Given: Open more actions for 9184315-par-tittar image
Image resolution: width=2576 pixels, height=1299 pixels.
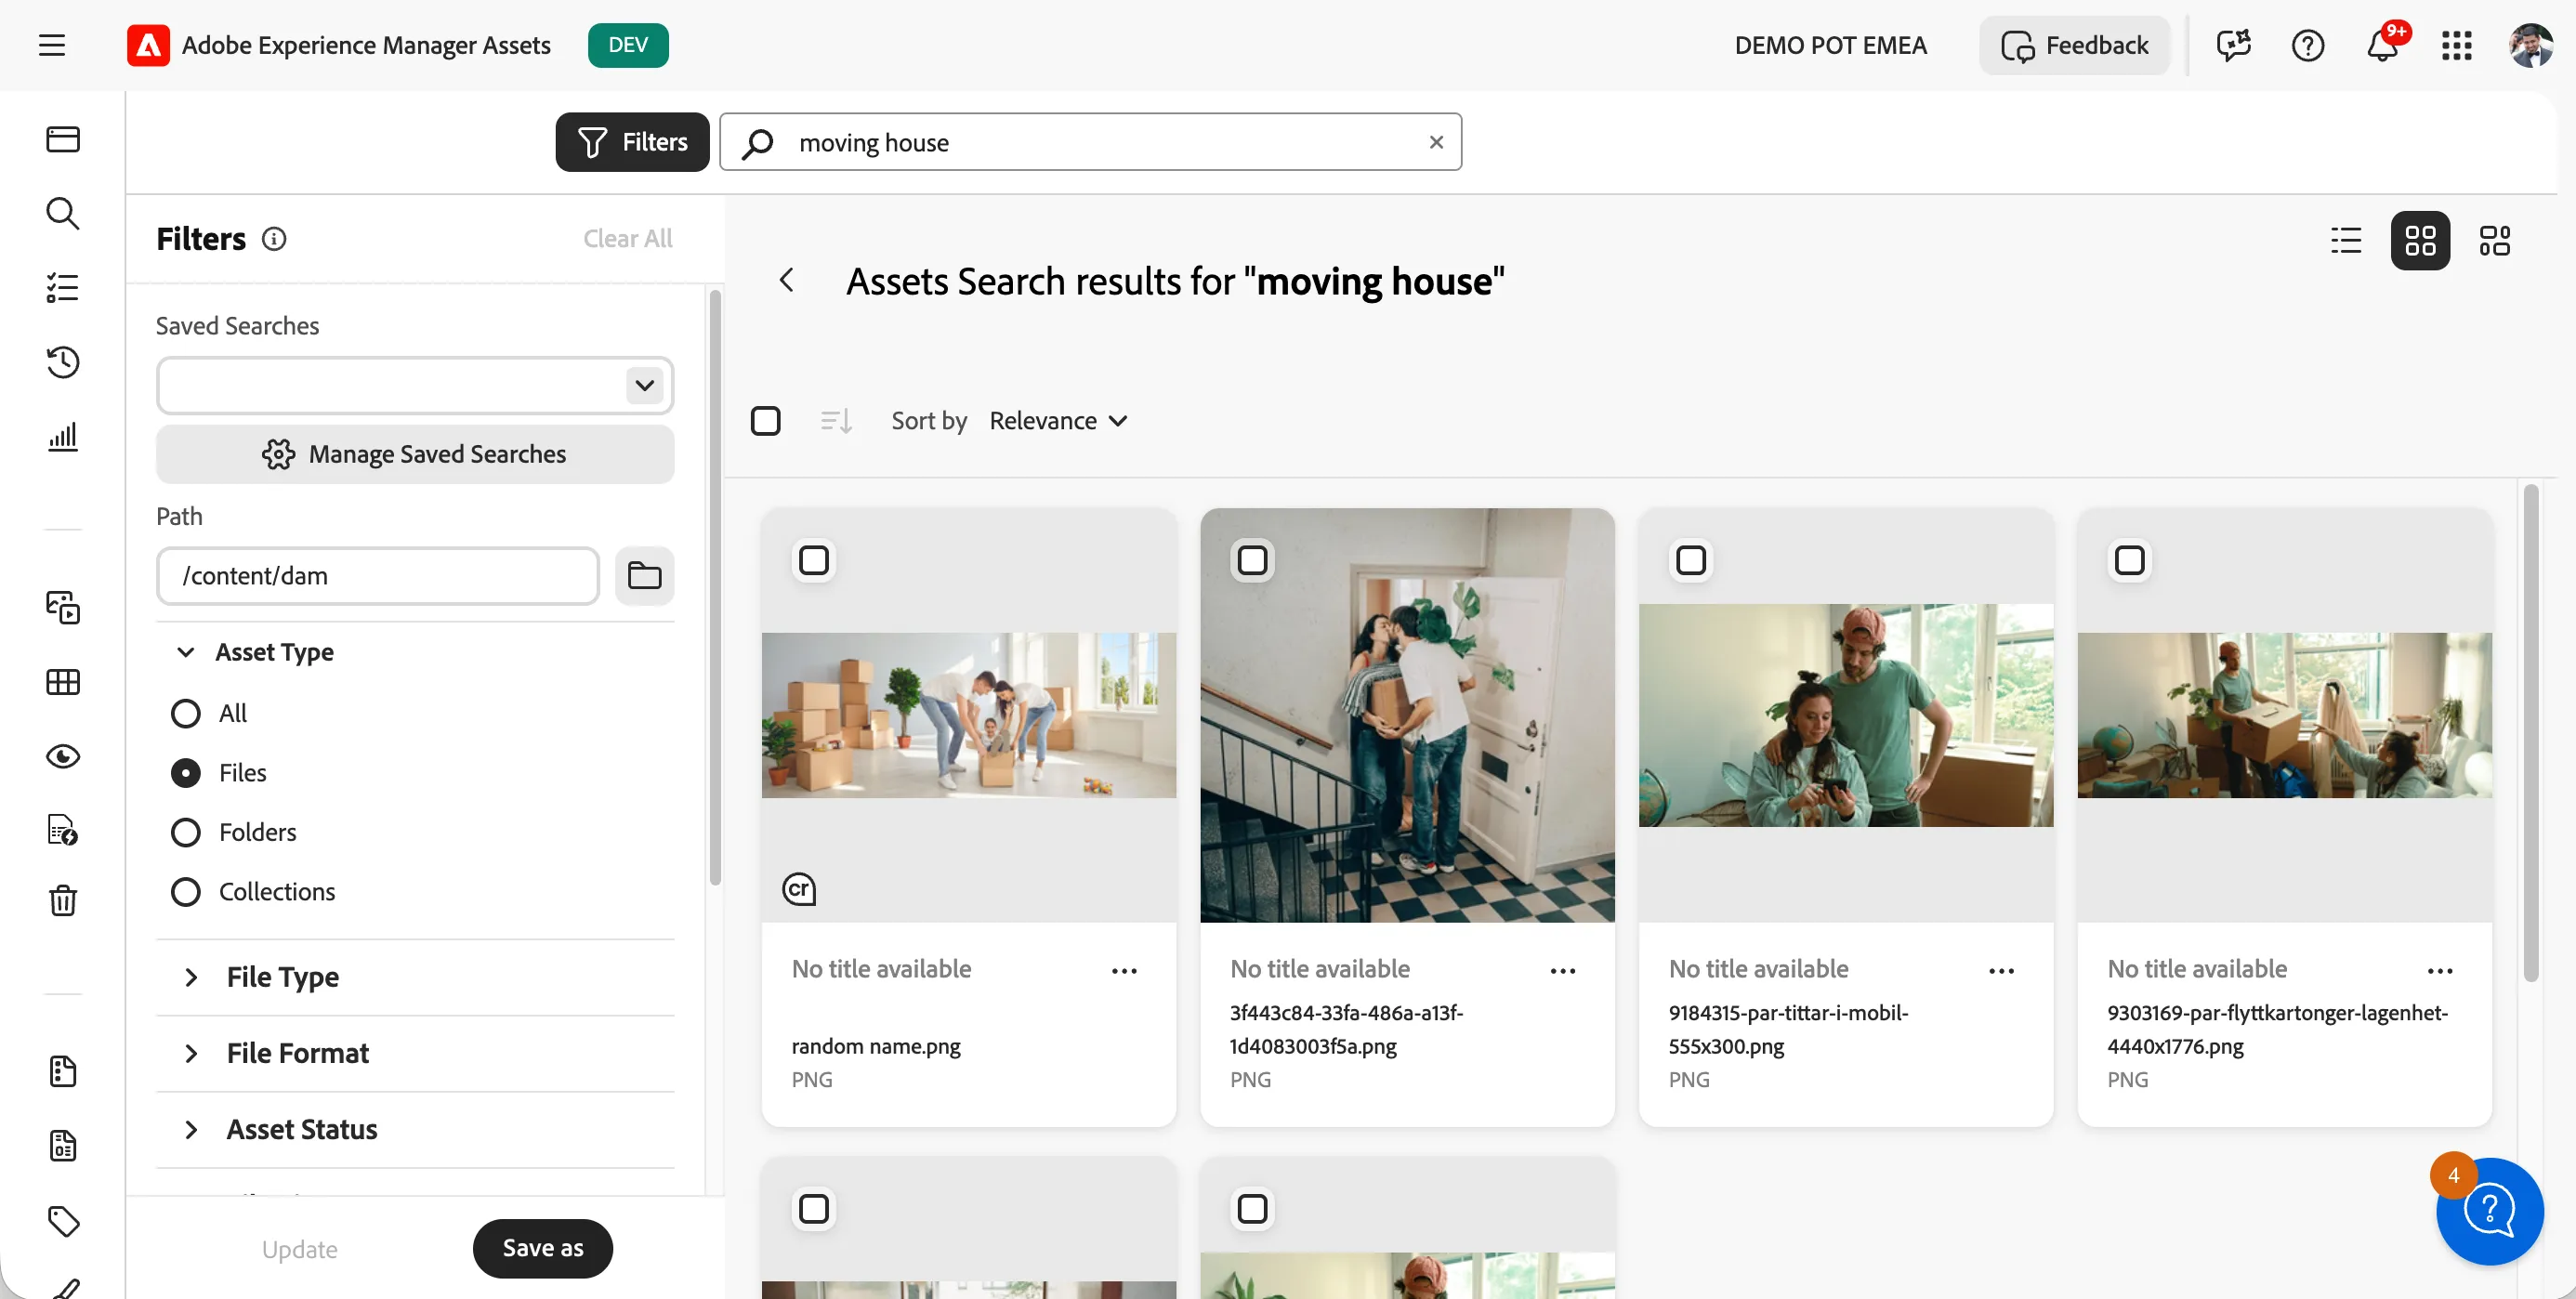Looking at the screenshot, I should pos(2001,970).
